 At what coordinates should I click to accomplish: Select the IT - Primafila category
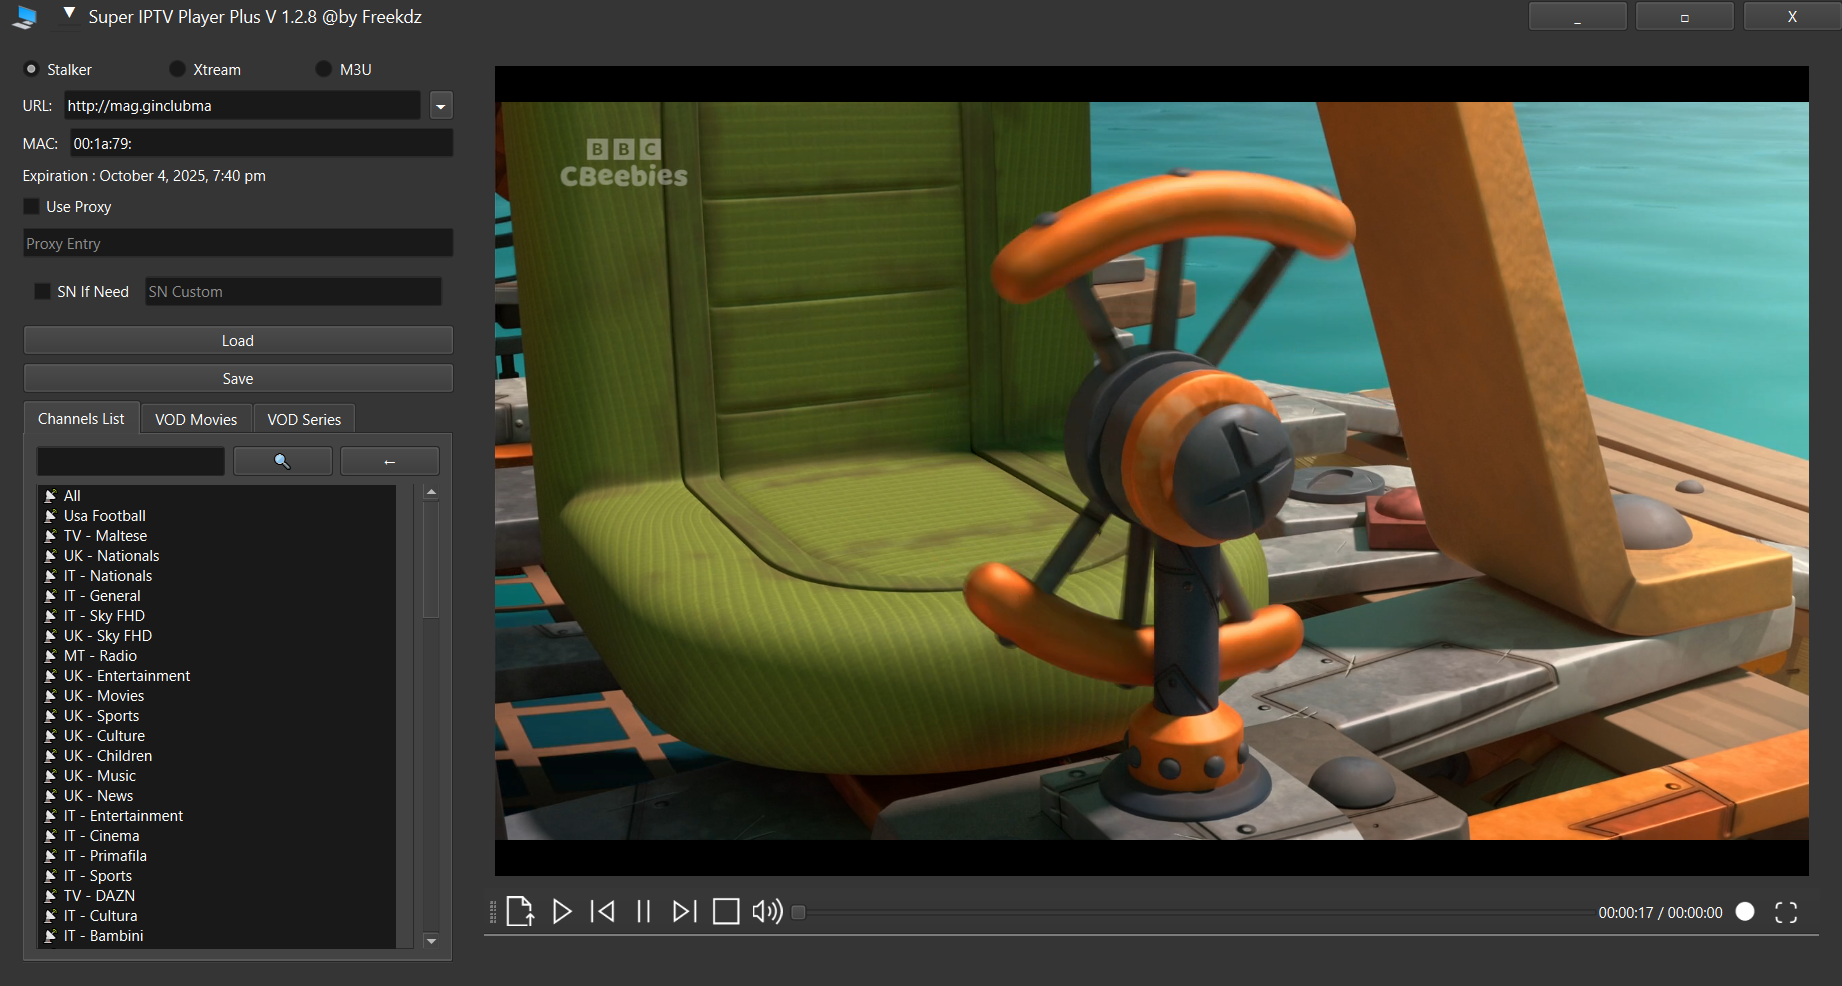coord(216,855)
